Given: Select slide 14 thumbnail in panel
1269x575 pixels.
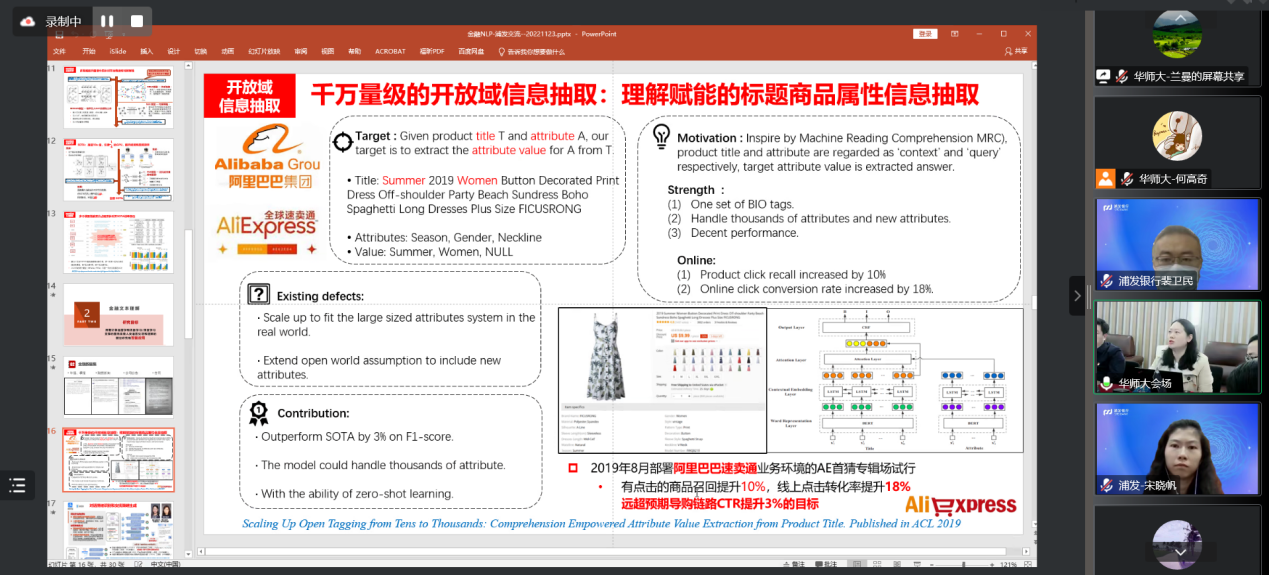Looking at the screenshot, I should point(118,314).
